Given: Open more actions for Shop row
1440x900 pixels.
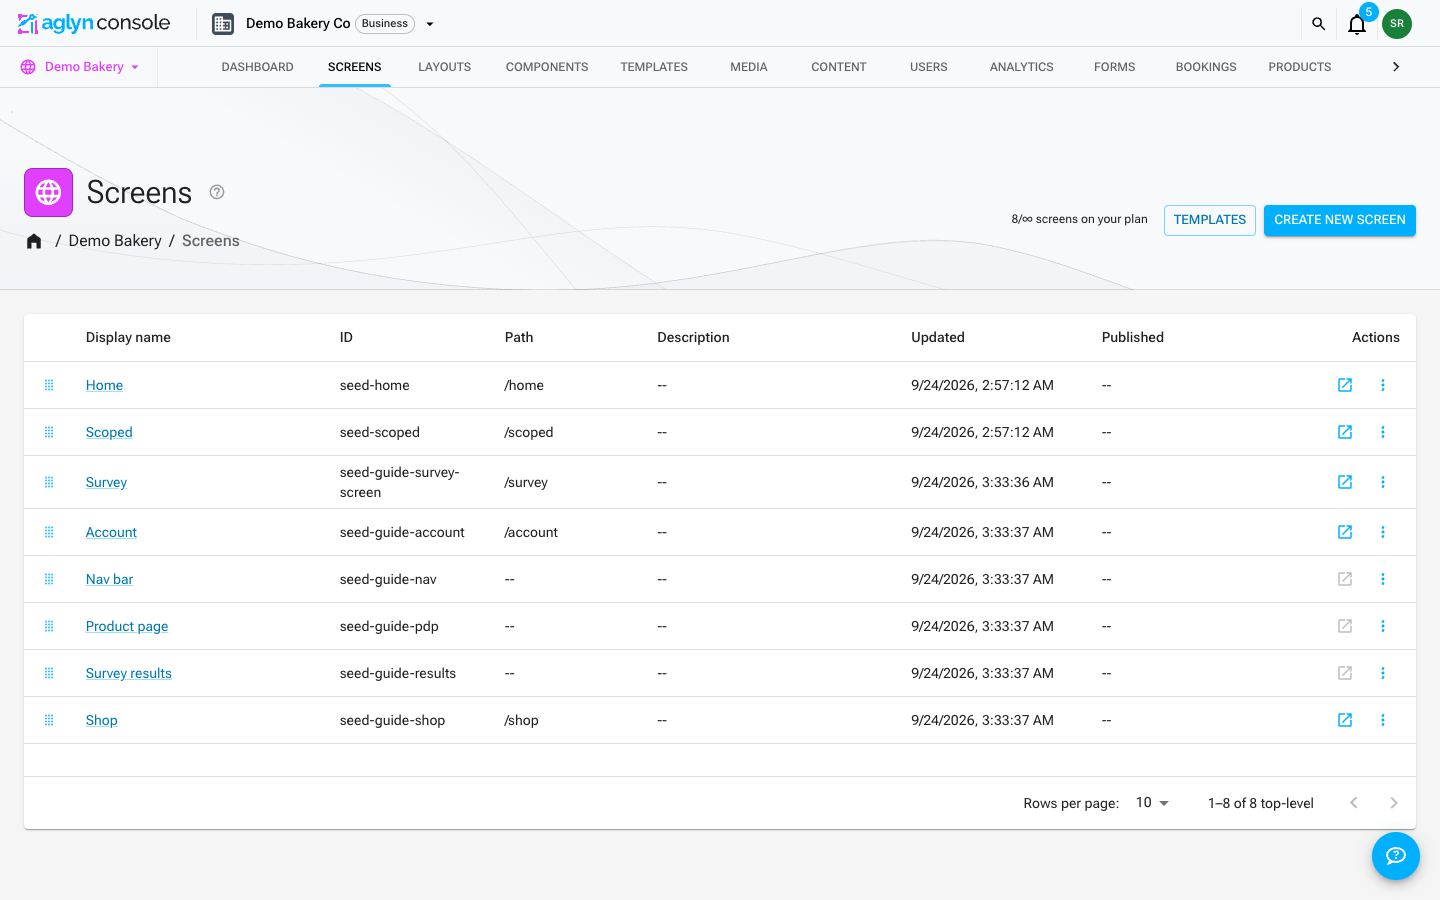Looking at the screenshot, I should tap(1383, 720).
